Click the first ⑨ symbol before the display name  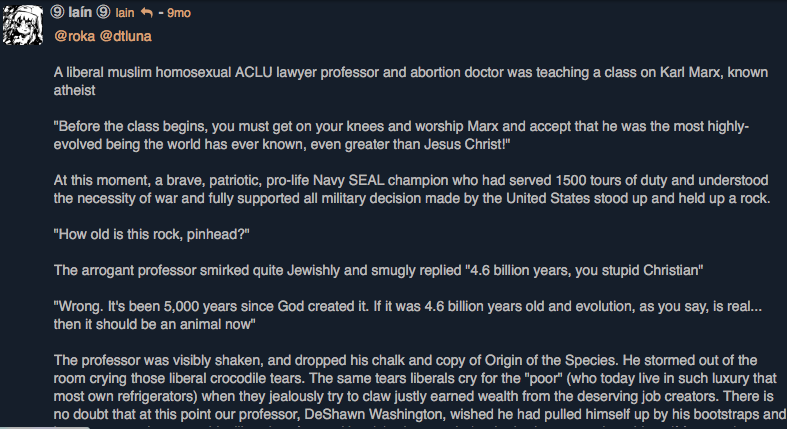[57, 12]
